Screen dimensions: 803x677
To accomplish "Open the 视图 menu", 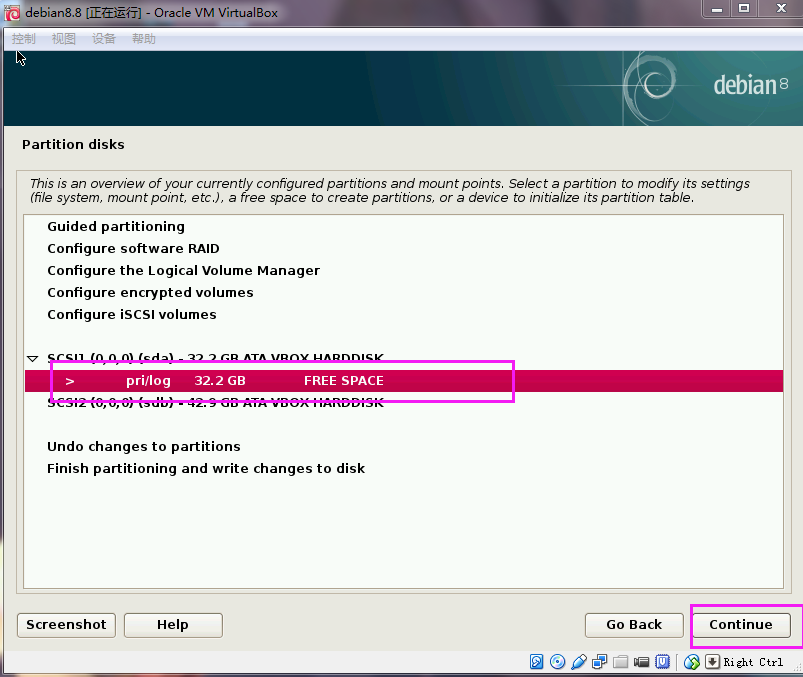I will [64, 39].
